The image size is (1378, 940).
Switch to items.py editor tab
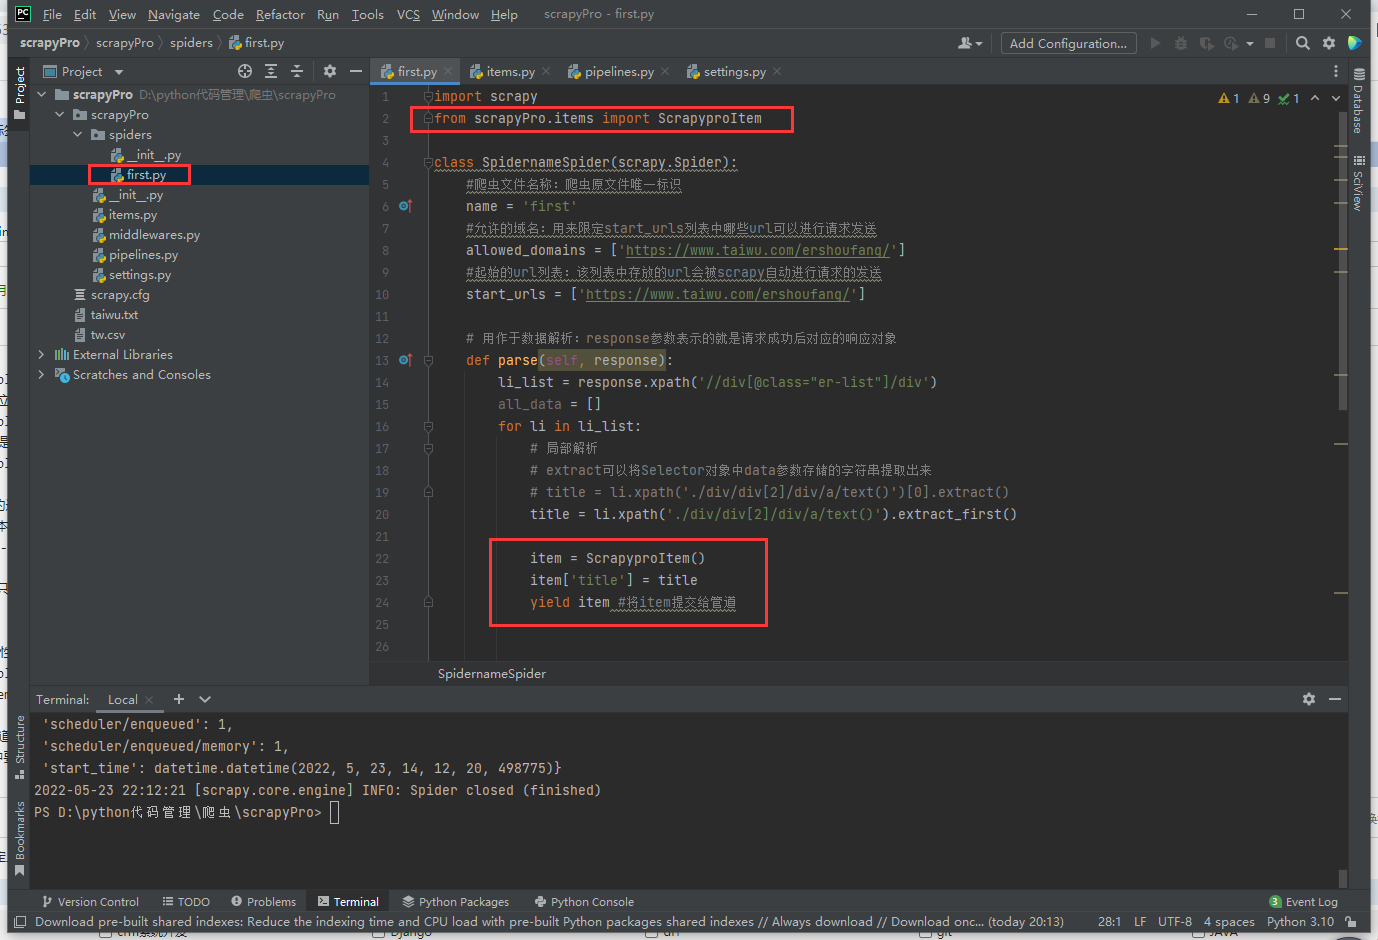510,72
